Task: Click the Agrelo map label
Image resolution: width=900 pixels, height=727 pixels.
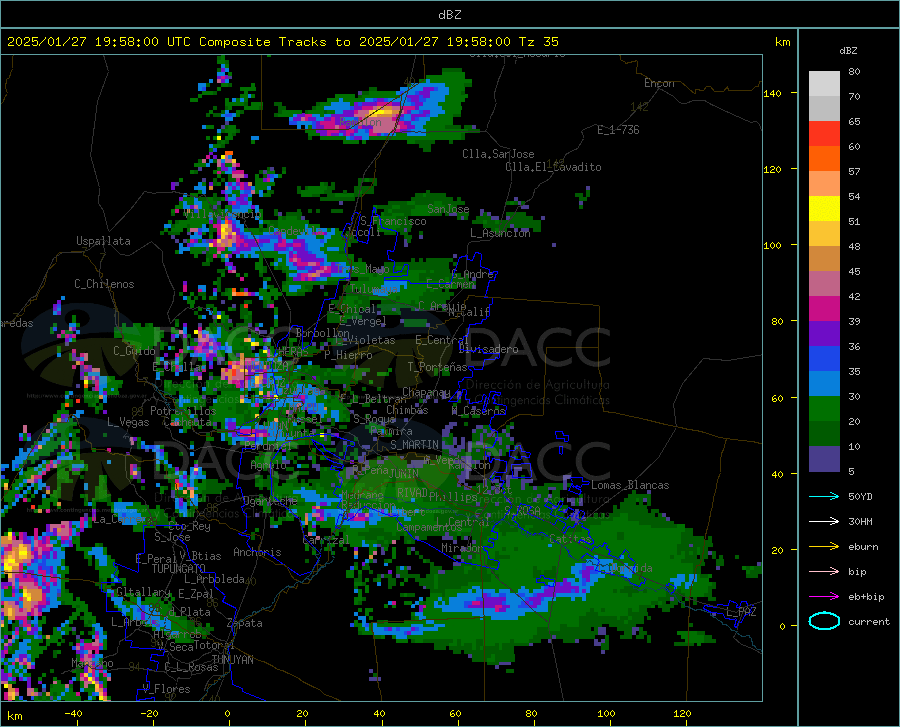Action: pos(268,465)
